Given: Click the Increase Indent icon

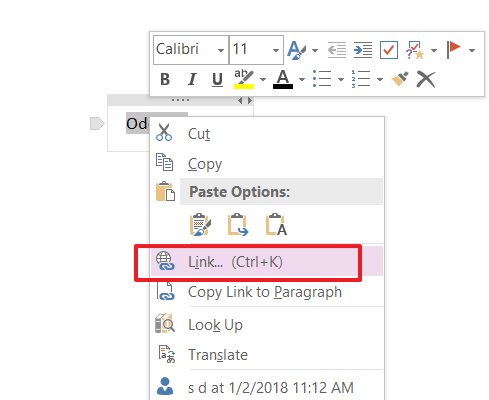Looking at the screenshot, I should click(x=363, y=50).
